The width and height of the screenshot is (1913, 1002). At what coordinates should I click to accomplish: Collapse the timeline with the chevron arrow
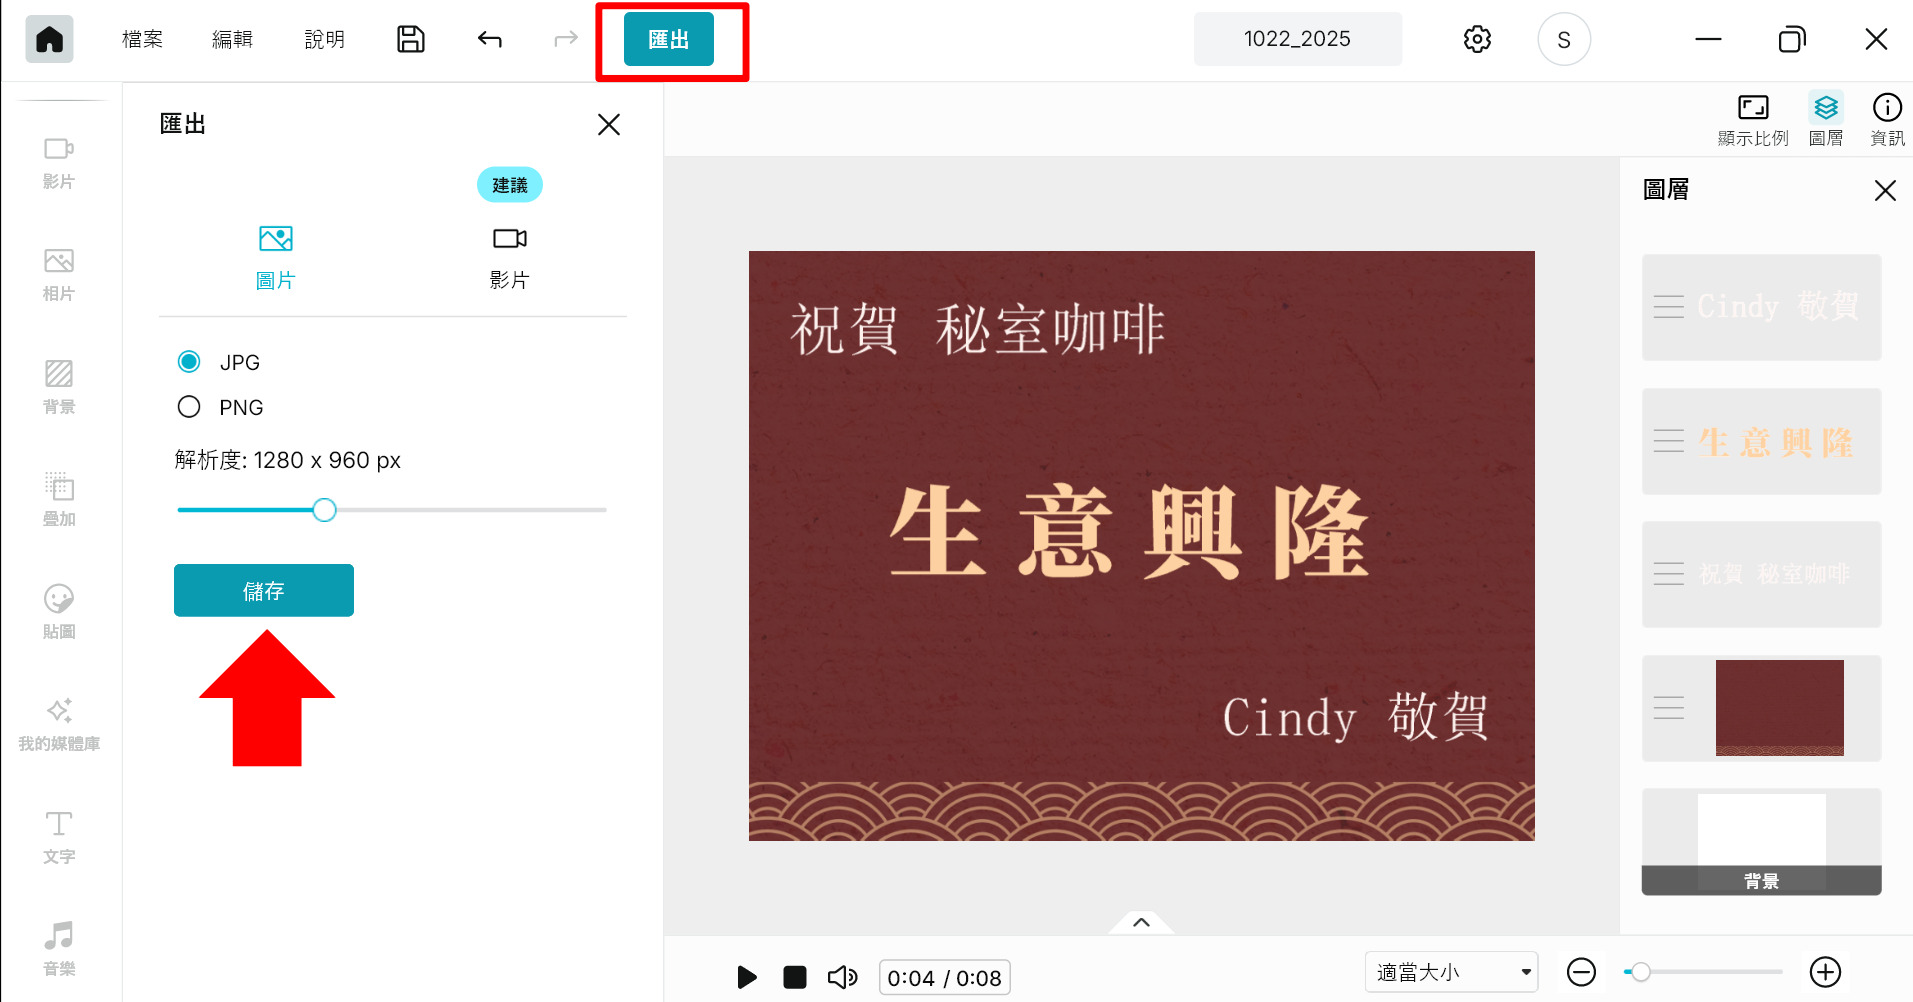[1141, 922]
